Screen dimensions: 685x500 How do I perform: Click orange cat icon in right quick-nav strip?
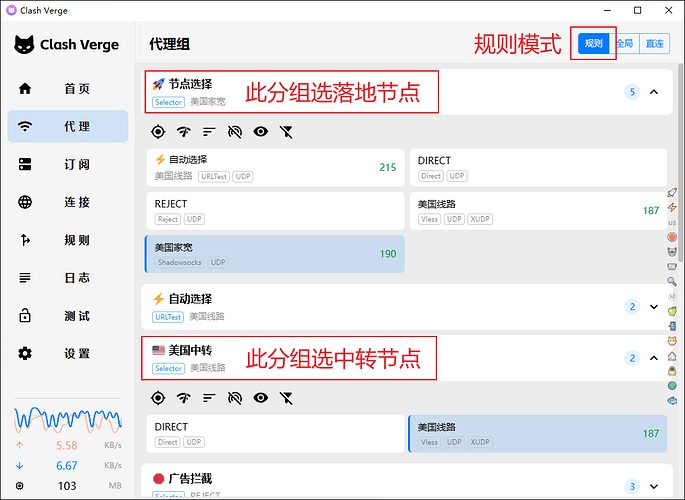[x=672, y=341]
